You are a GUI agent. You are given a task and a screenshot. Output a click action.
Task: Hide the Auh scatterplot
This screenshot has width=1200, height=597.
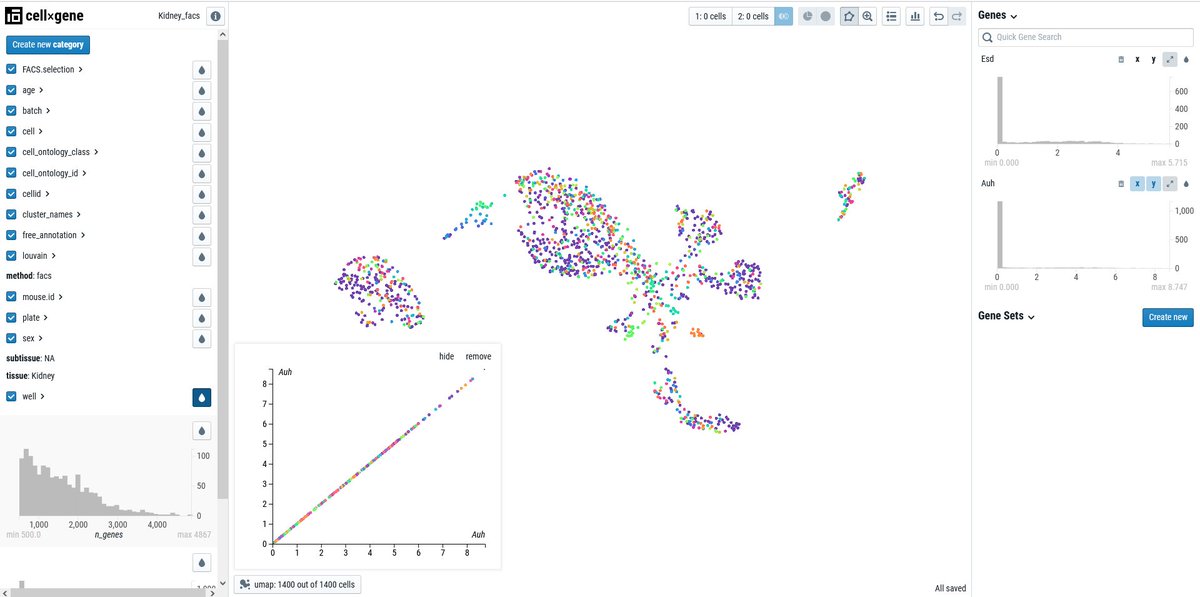coord(446,355)
